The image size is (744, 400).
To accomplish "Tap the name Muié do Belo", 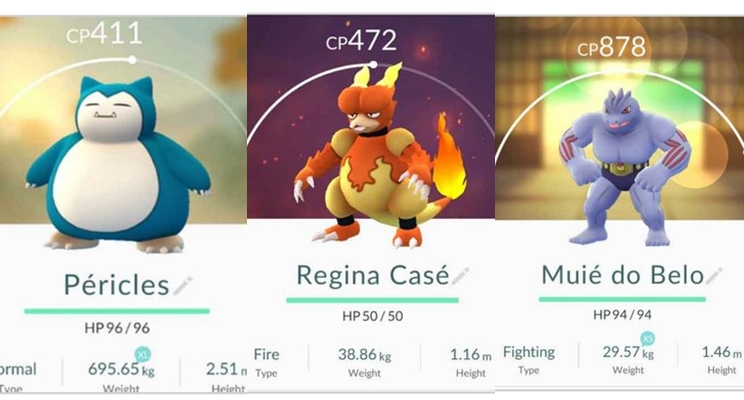I will pyautogui.click(x=623, y=275).
